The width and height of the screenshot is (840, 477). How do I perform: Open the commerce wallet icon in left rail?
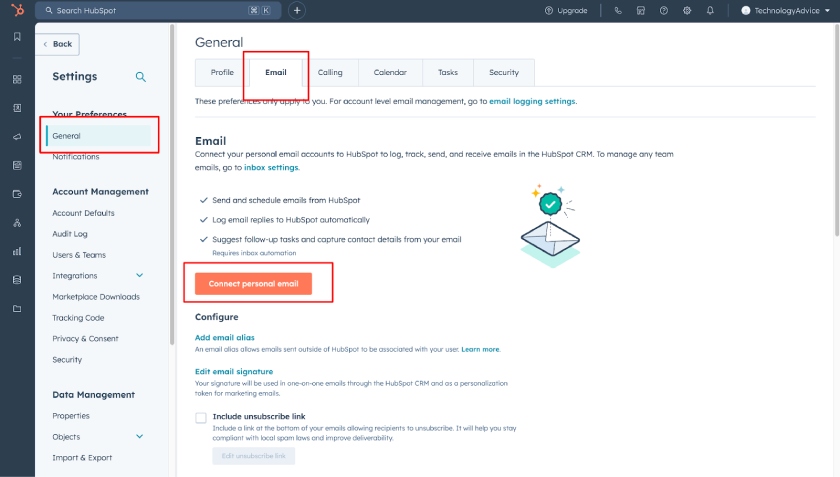pyautogui.click(x=17, y=194)
